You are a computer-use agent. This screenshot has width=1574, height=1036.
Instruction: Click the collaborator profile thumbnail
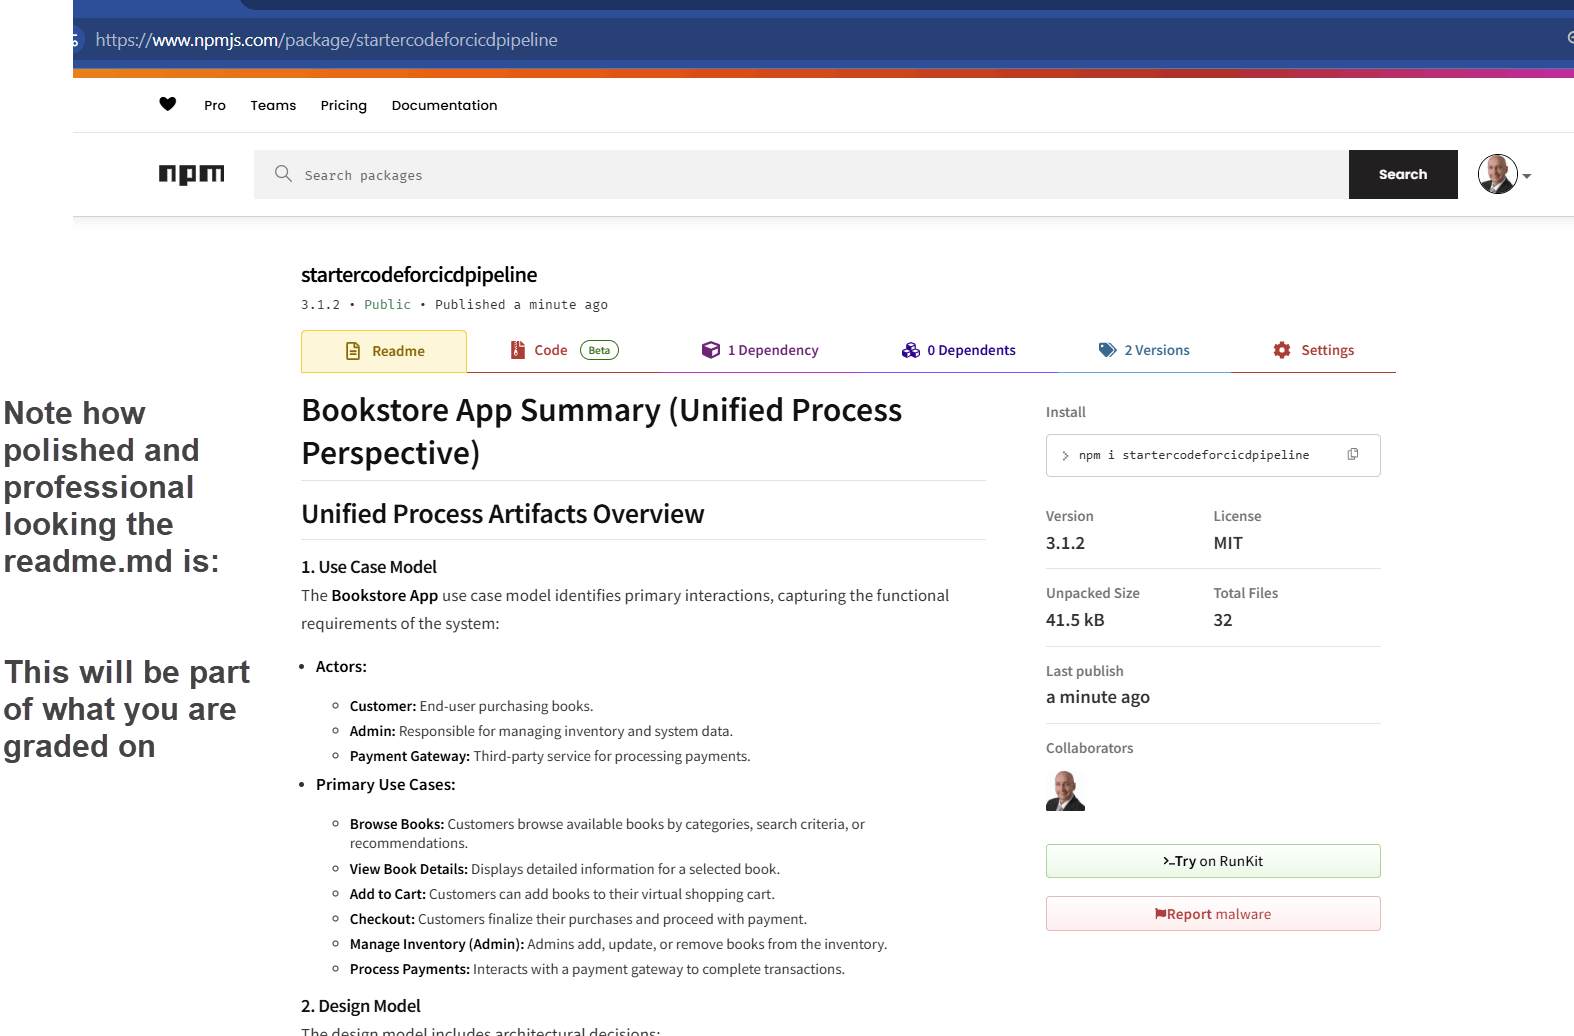tap(1065, 790)
